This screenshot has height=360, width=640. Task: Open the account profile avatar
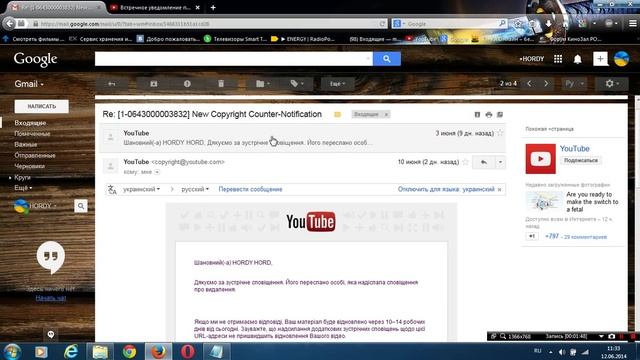tap(621, 59)
